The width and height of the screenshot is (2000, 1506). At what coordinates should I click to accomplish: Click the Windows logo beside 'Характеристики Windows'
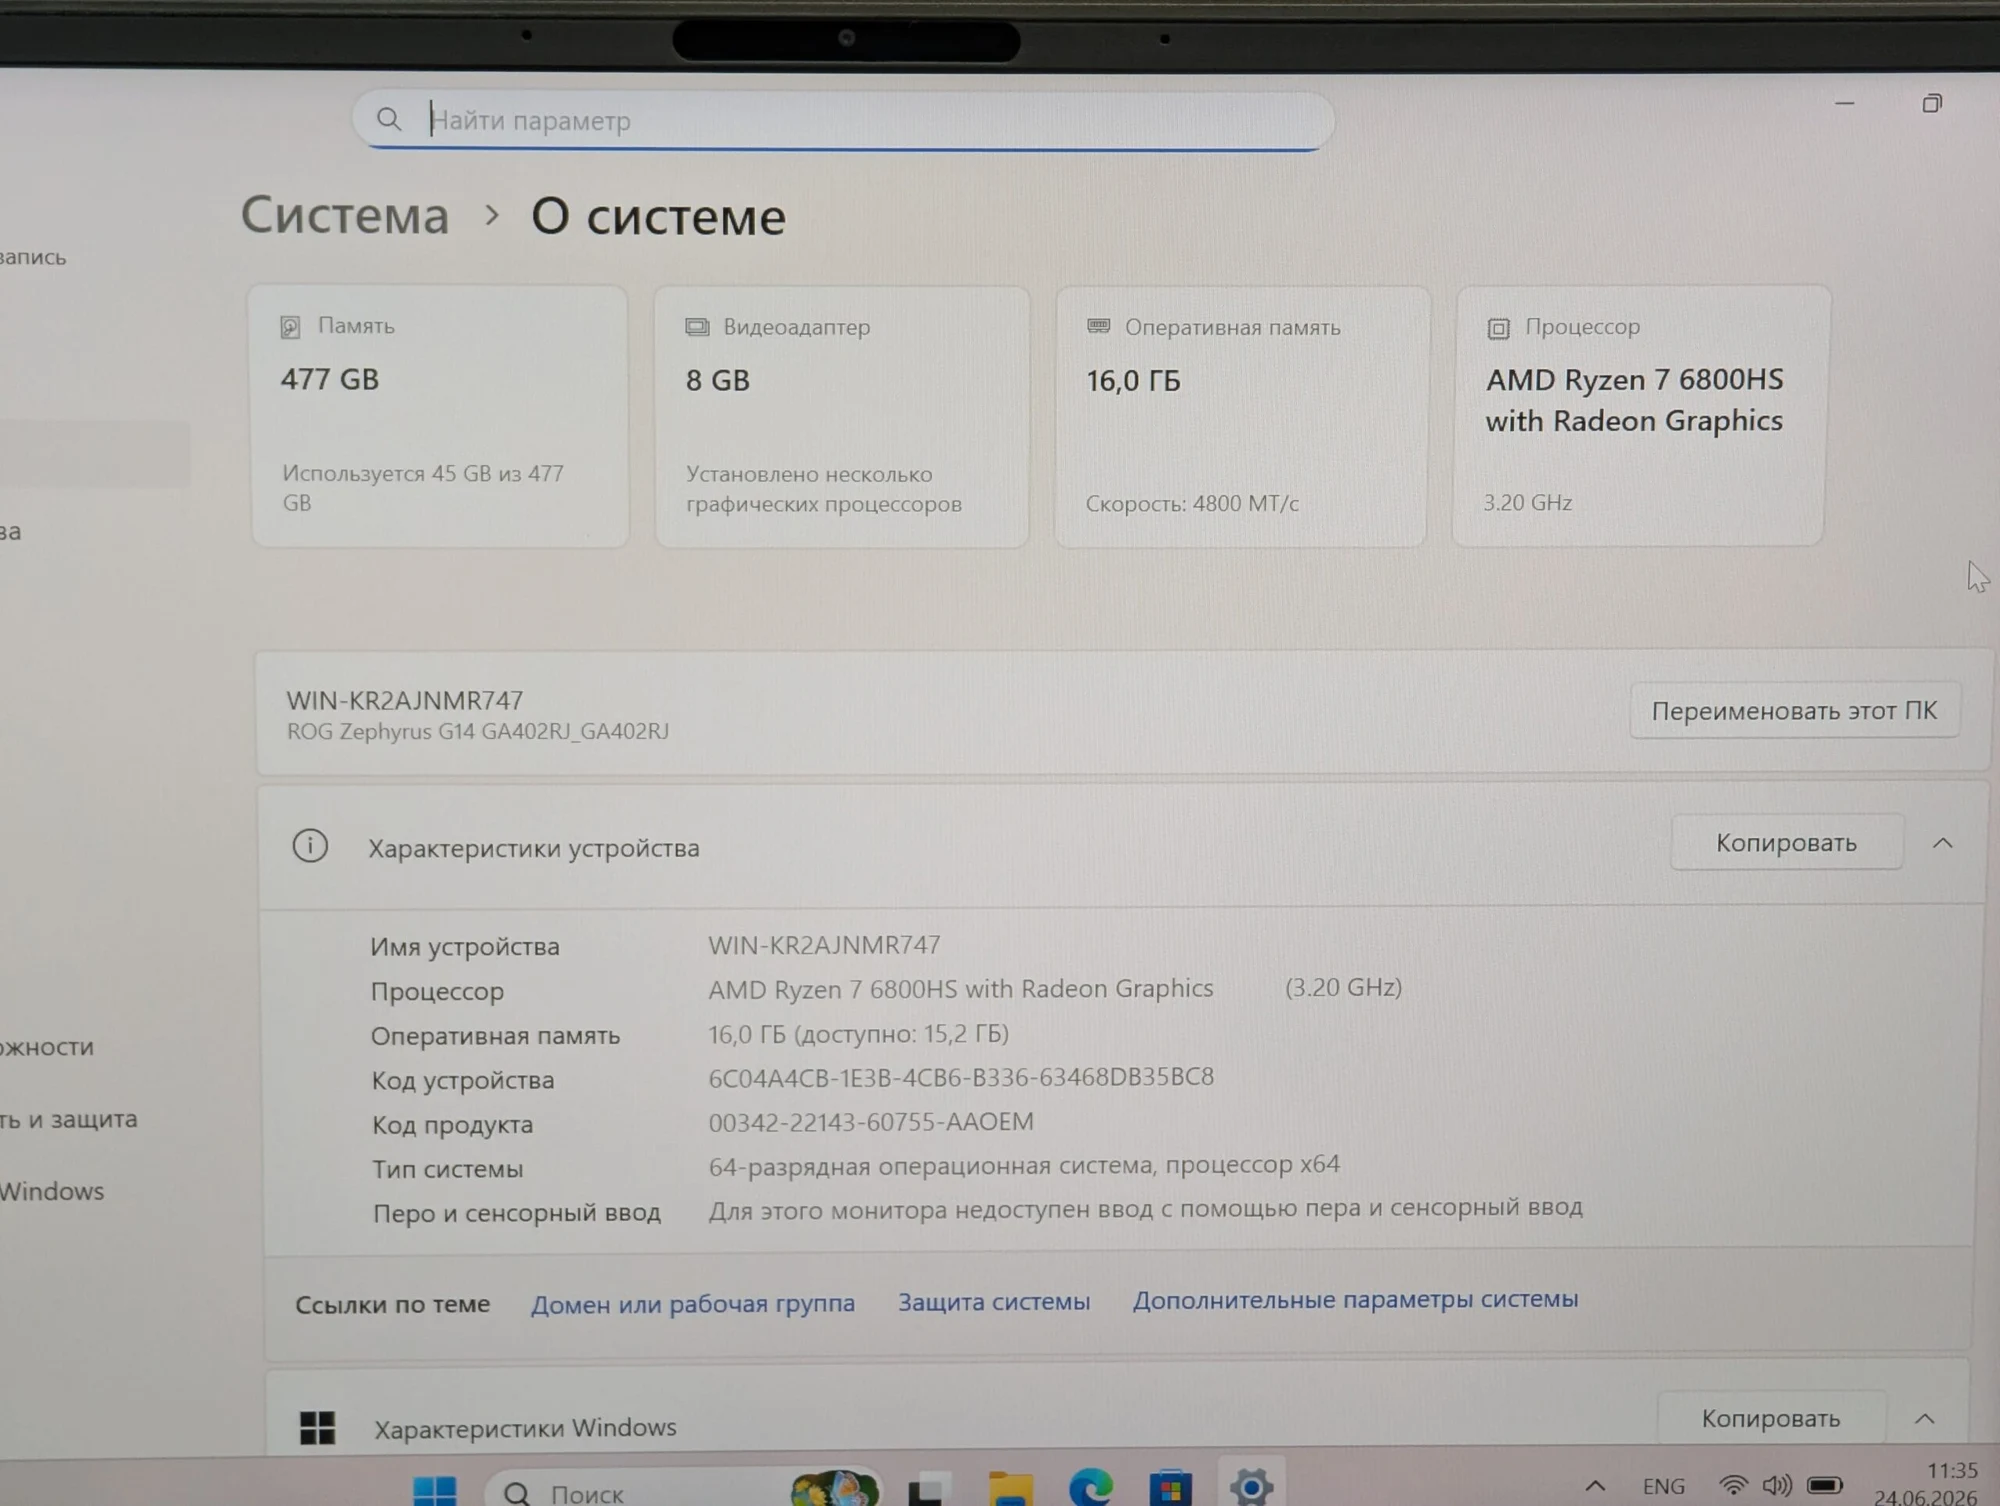tap(318, 1428)
